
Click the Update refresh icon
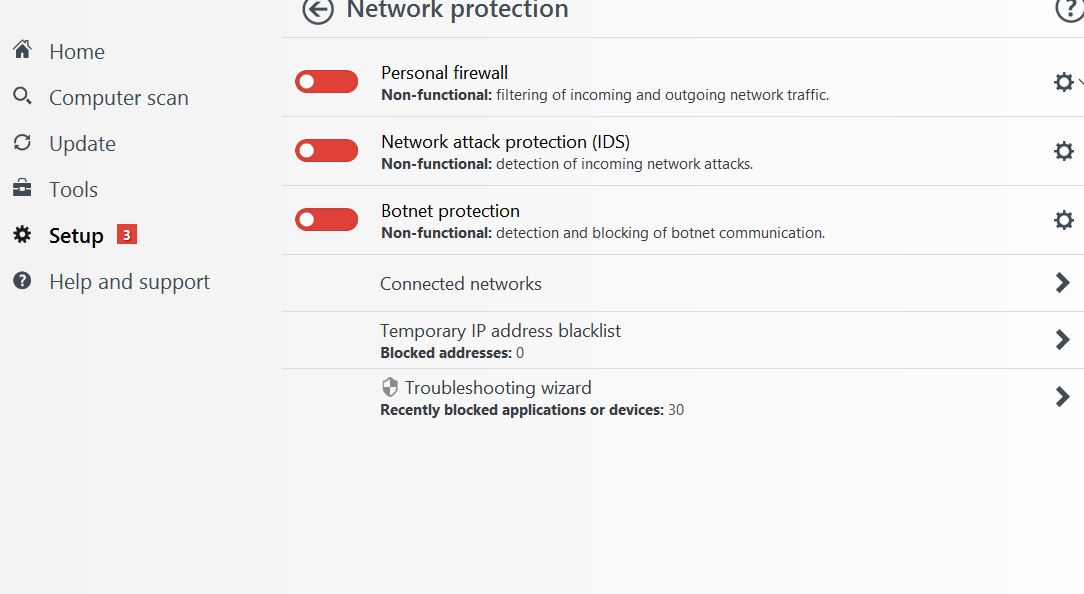click(22, 142)
